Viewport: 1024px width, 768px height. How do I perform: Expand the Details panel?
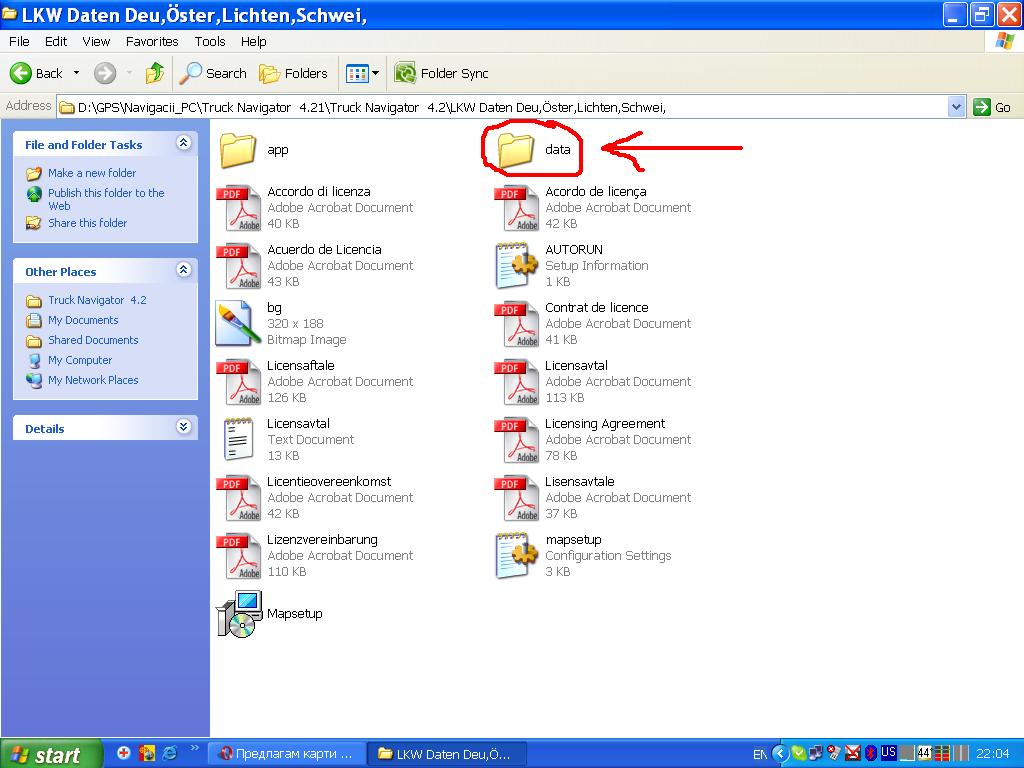click(183, 428)
